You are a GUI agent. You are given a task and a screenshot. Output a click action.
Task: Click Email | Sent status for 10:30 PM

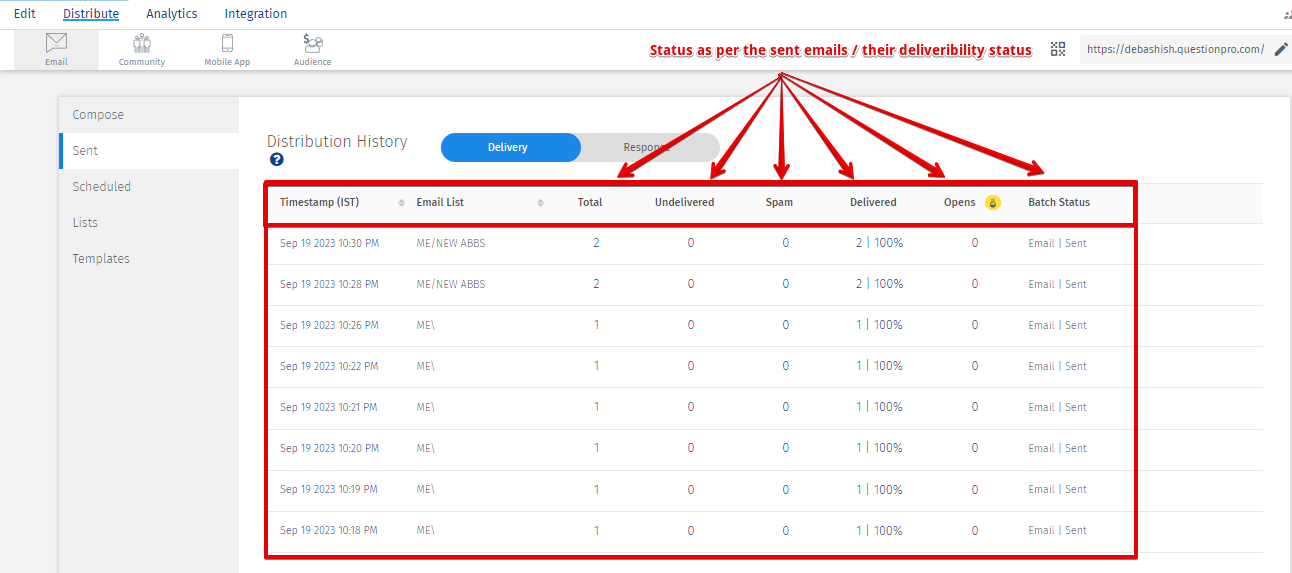point(1057,243)
